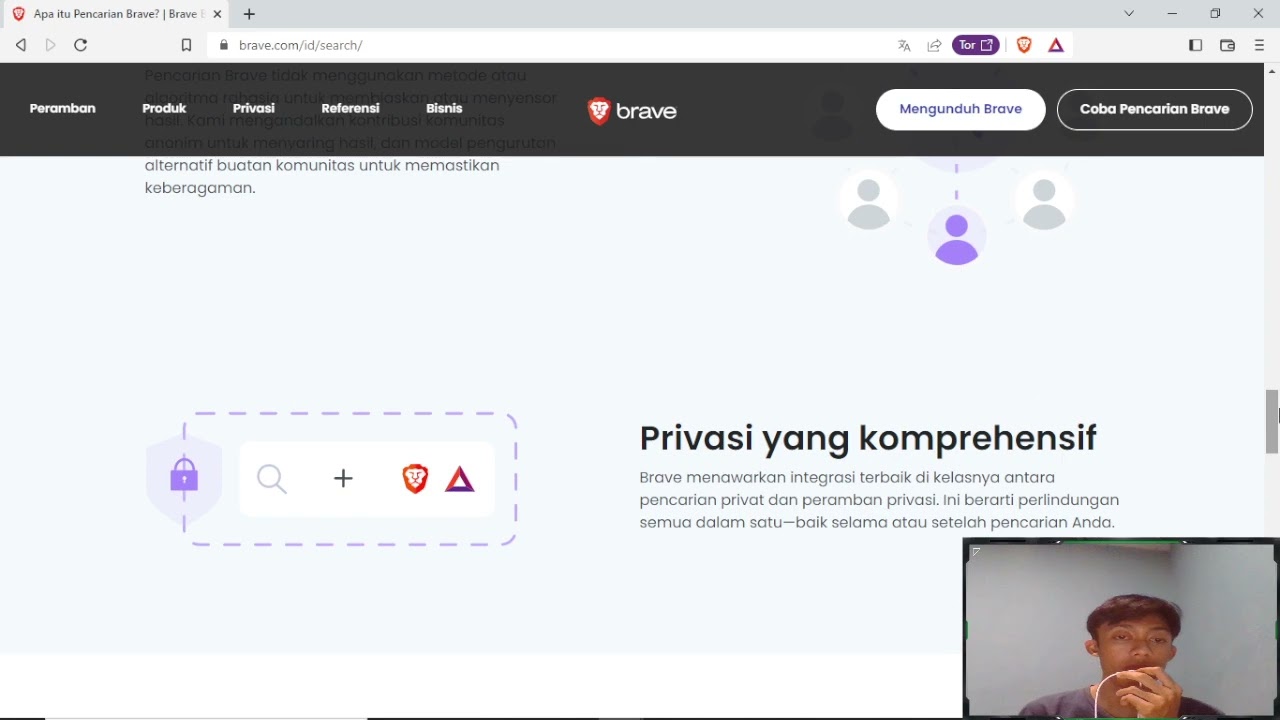The height and width of the screenshot is (720, 1280).
Task: Click the scrollbar up arrow
Action: click(x=1272, y=71)
